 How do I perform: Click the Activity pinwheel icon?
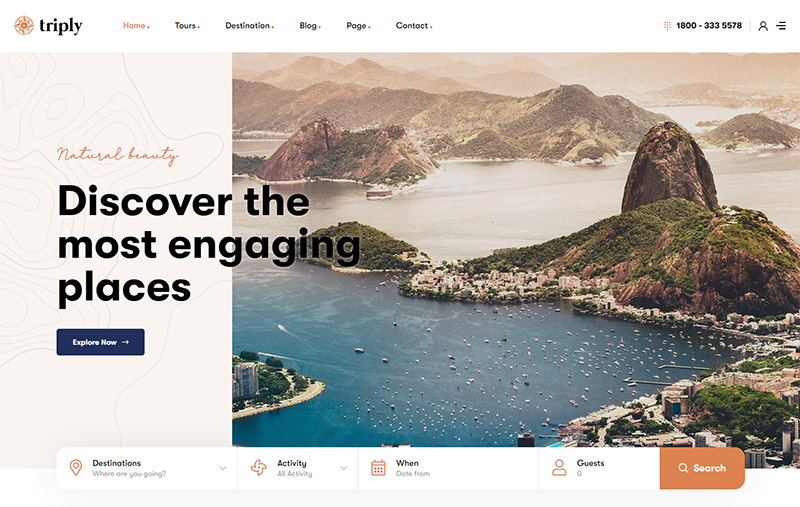[259, 468]
